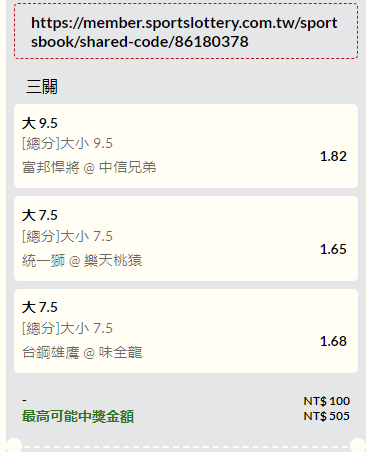Select the 大 9.5 selection title
367x452 pixels.
pos(40,123)
